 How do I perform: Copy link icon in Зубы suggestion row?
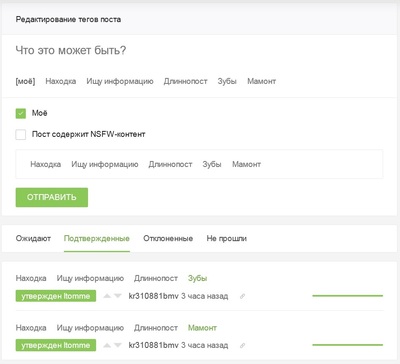tap(242, 296)
